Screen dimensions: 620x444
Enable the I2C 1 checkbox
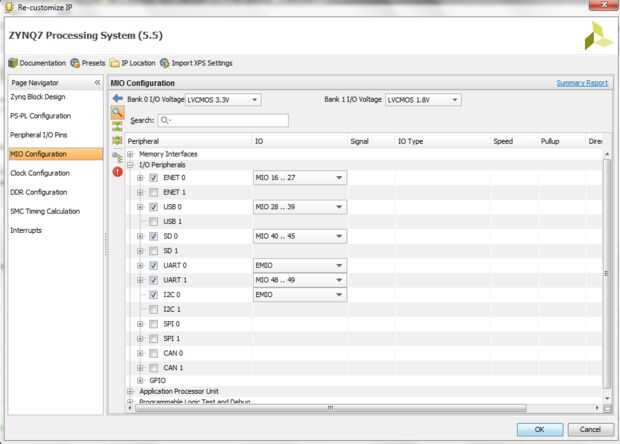click(x=153, y=309)
